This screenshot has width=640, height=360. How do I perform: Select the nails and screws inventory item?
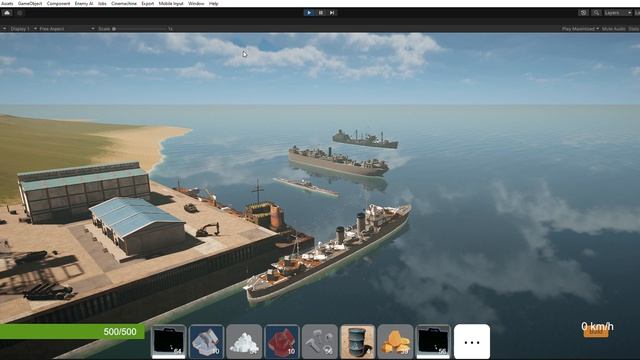coord(320,341)
